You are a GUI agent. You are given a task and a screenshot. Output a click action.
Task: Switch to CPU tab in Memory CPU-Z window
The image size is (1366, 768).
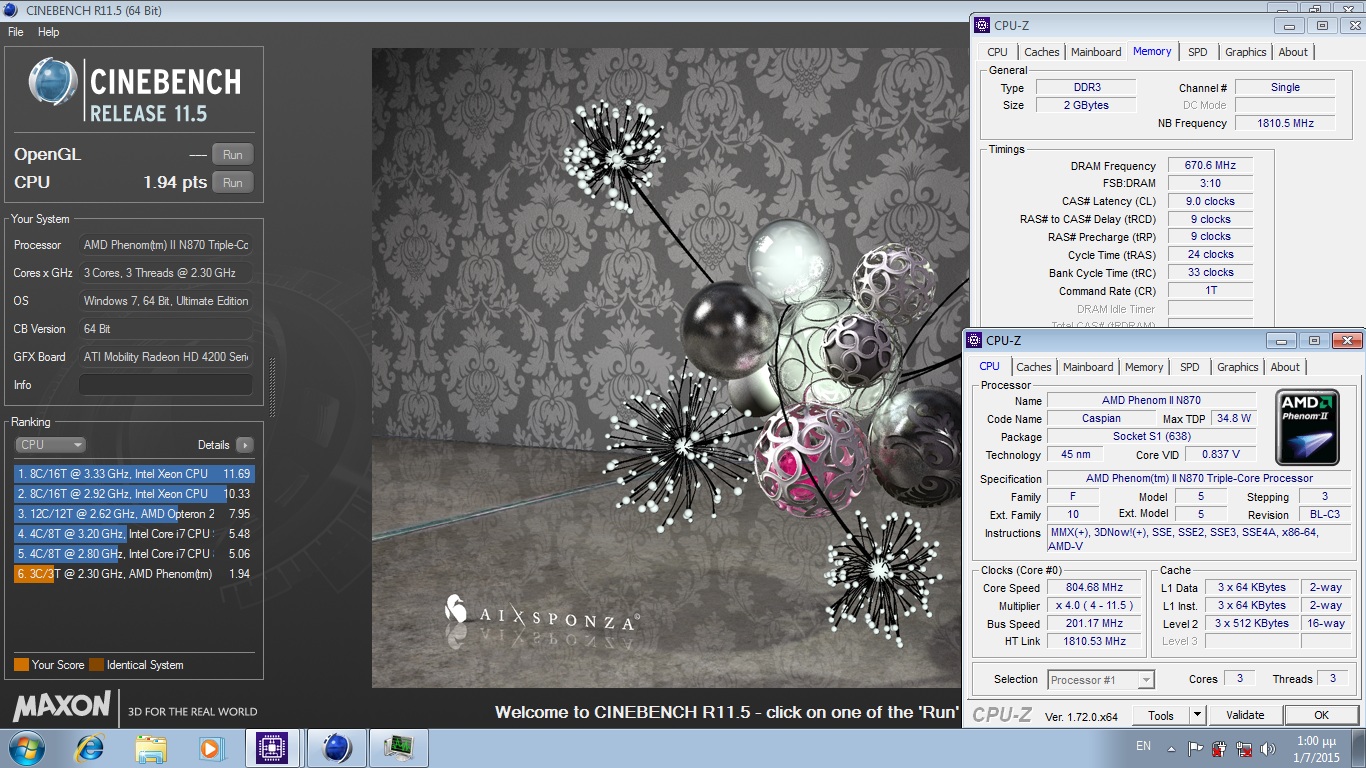[998, 52]
